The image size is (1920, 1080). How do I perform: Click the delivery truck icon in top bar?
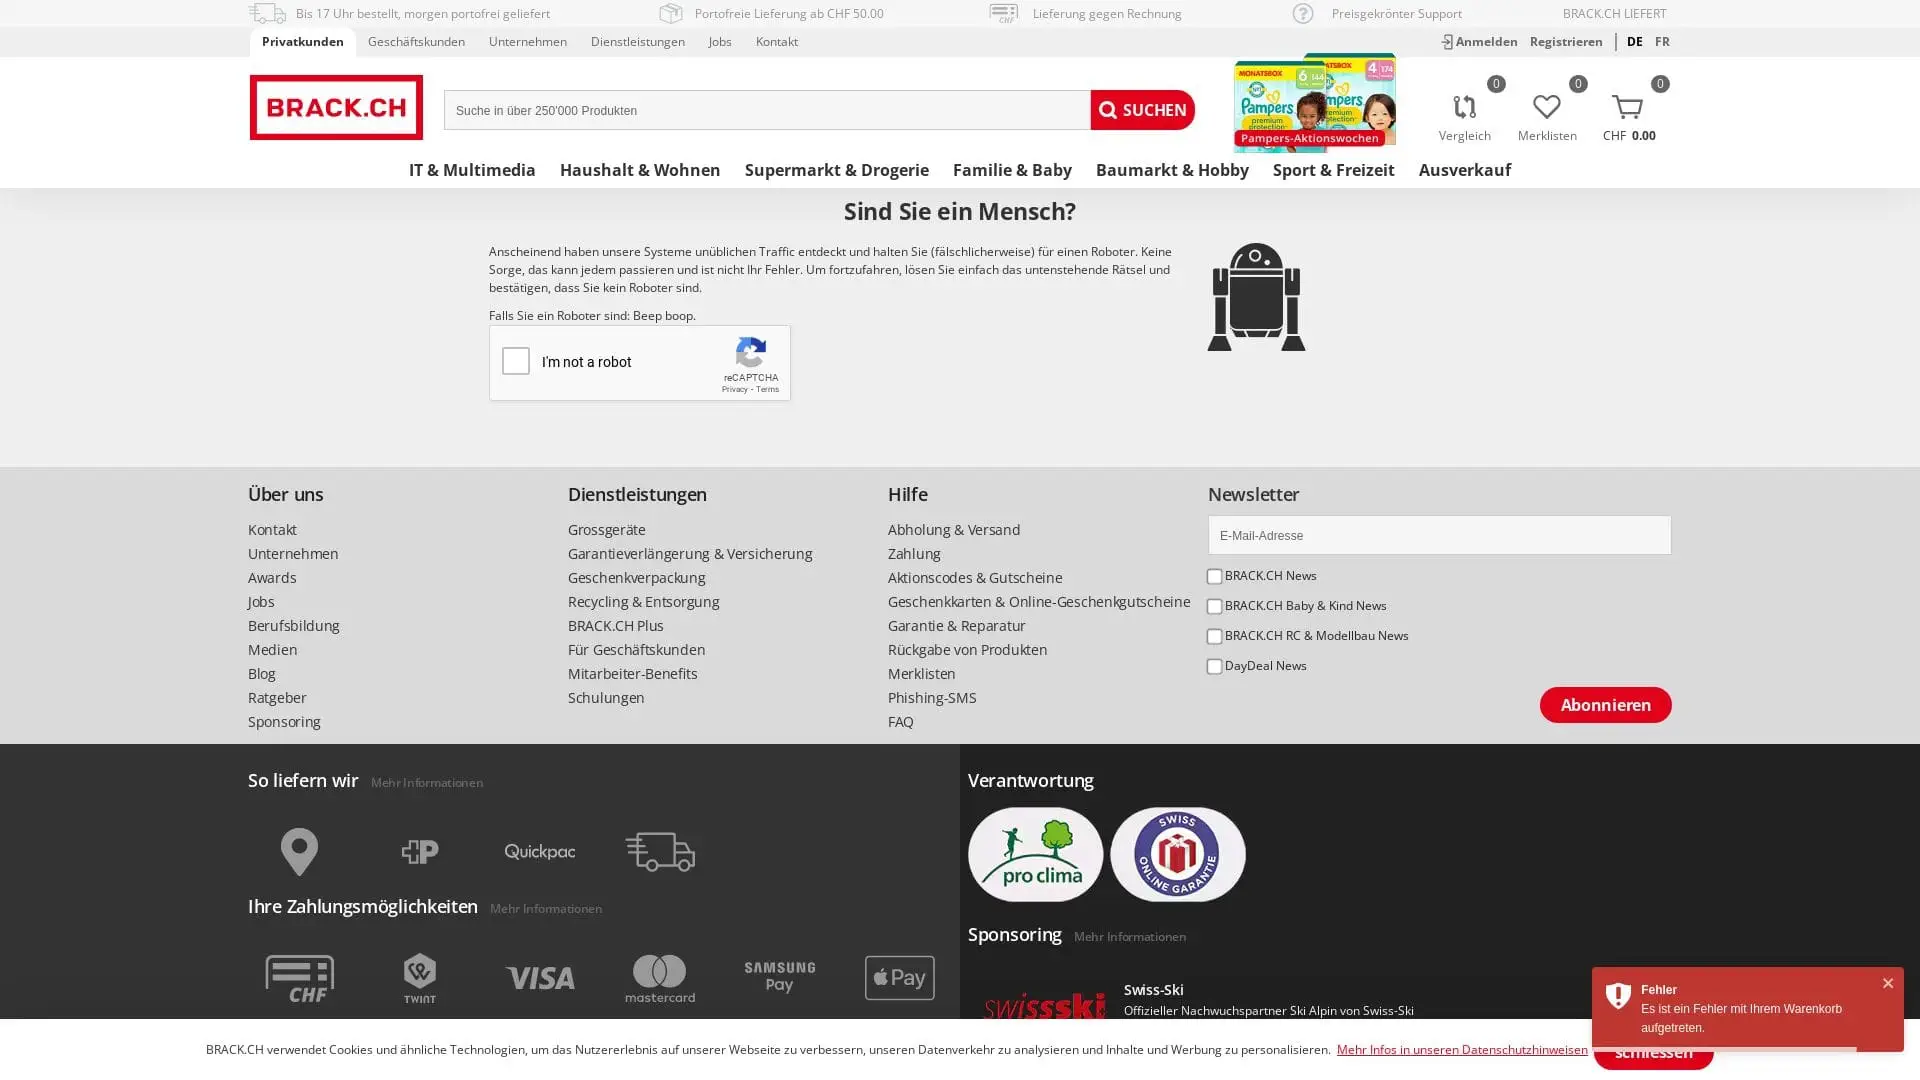[267, 13]
